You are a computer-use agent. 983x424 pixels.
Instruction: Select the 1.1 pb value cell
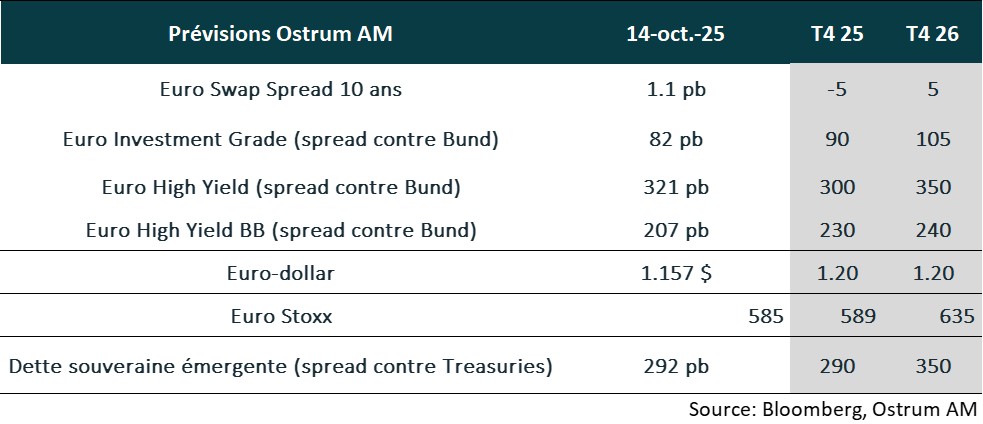677,89
